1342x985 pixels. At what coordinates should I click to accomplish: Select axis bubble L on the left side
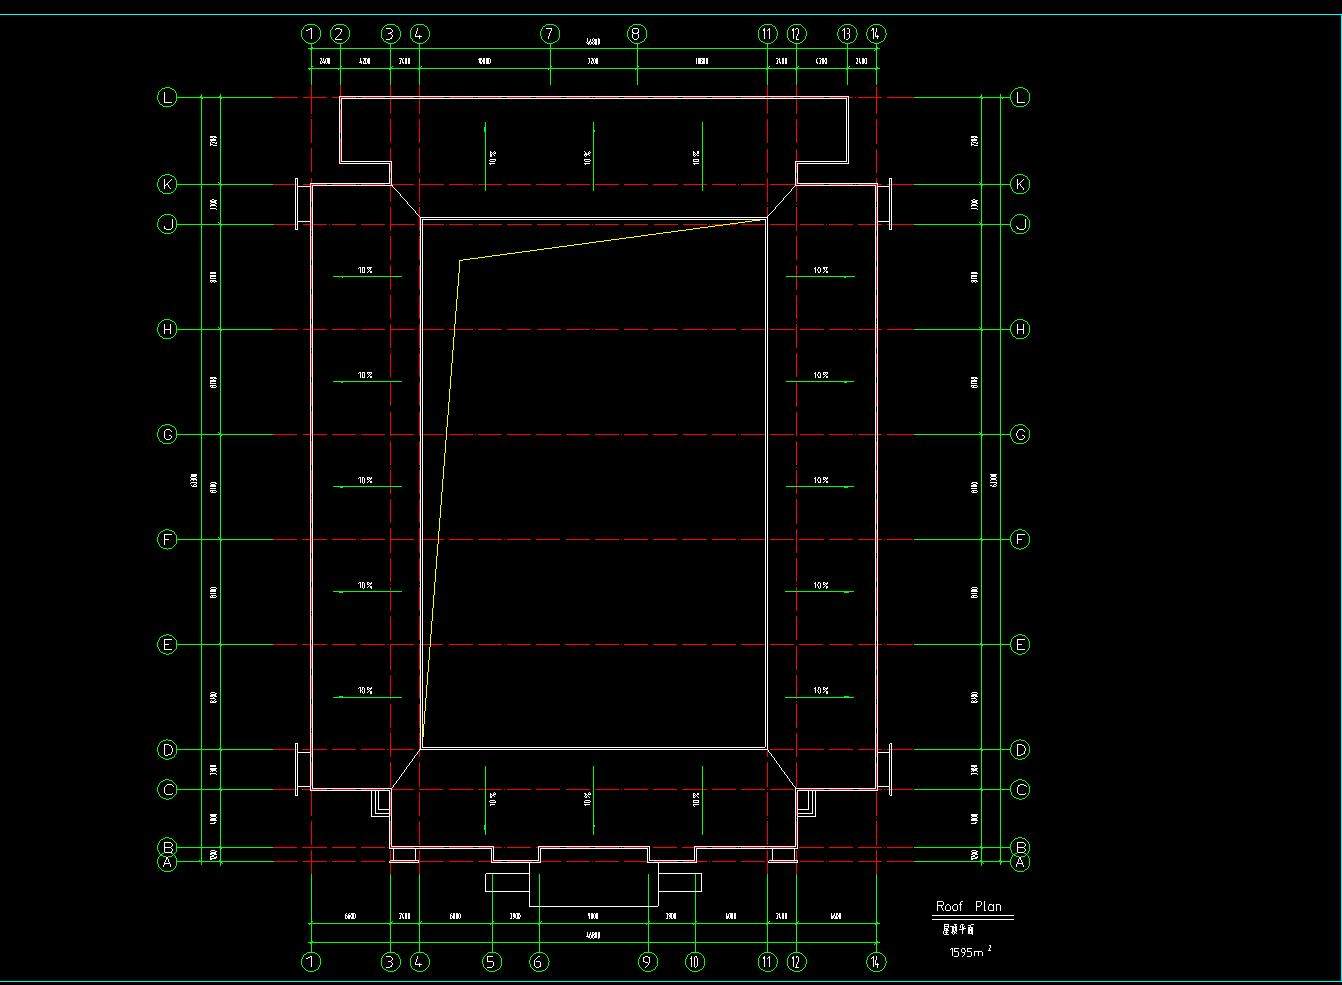pos(167,98)
